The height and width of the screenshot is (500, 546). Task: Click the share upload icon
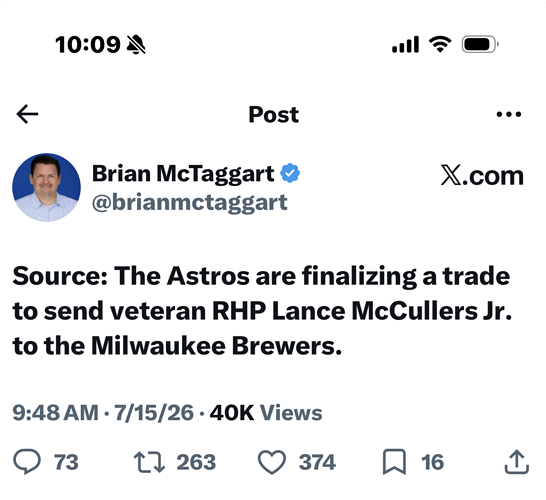click(517, 462)
